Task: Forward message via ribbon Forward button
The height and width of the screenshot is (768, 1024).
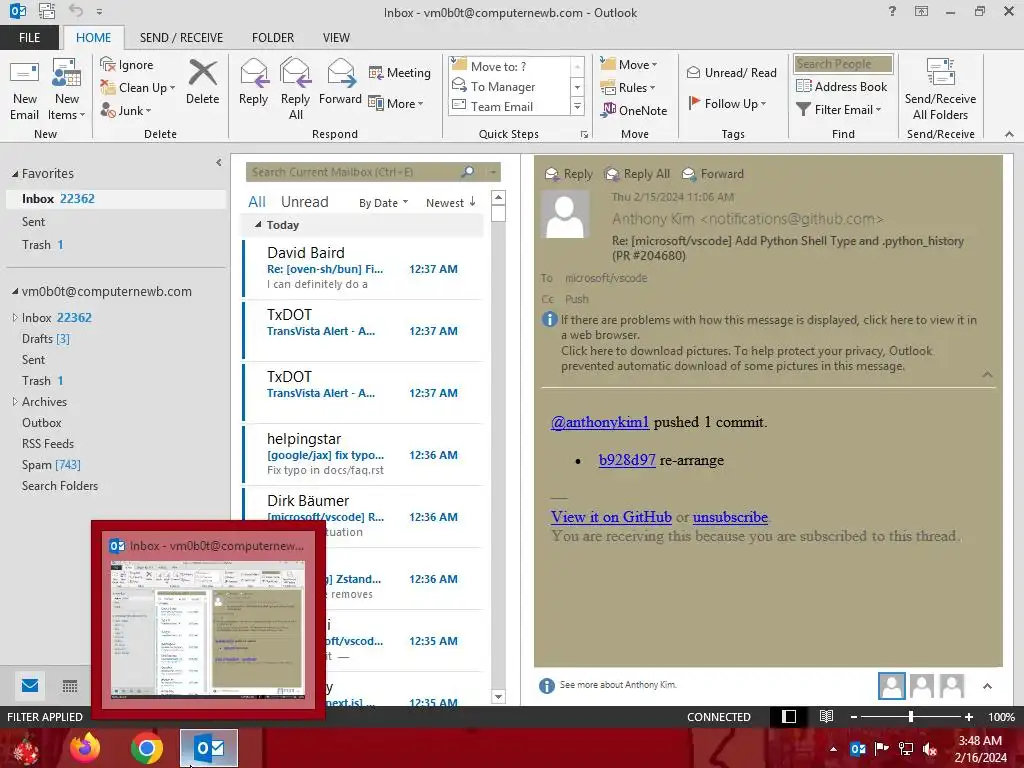Action: 340,82
